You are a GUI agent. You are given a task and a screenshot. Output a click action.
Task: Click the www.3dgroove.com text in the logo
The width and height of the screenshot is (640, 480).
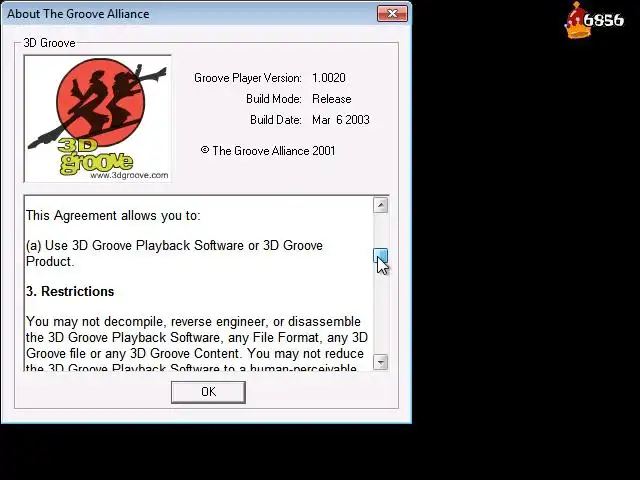point(129,175)
